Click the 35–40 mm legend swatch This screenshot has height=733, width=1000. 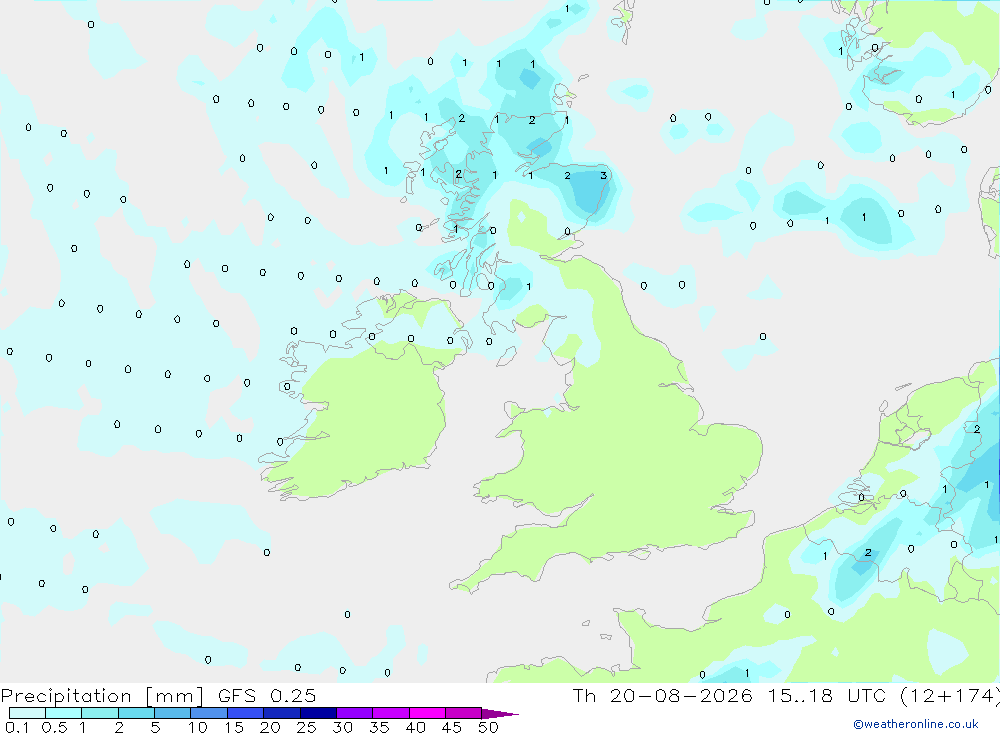(390, 713)
